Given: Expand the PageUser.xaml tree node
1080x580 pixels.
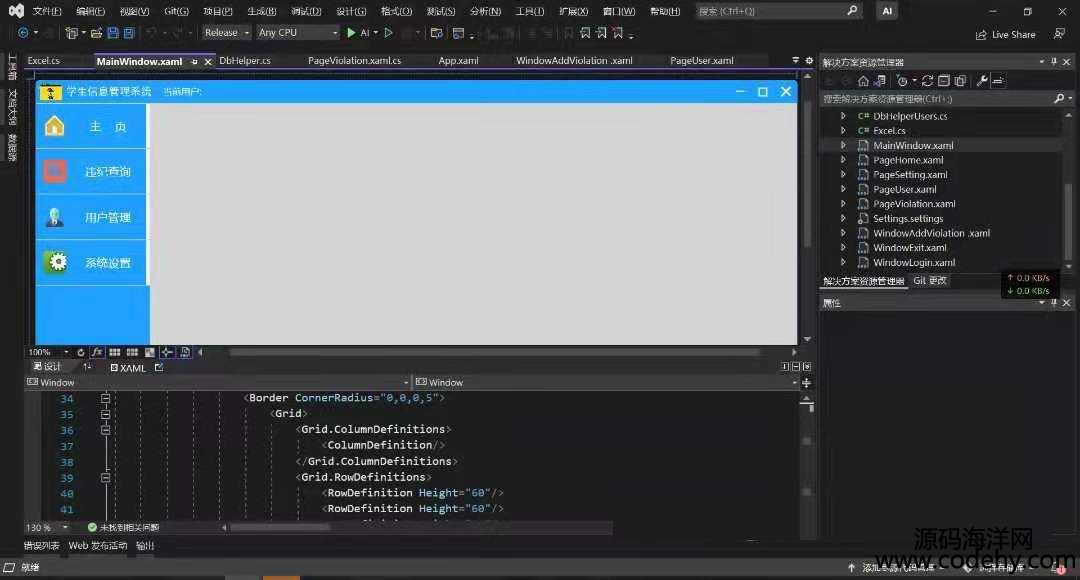Looking at the screenshot, I should coord(843,189).
